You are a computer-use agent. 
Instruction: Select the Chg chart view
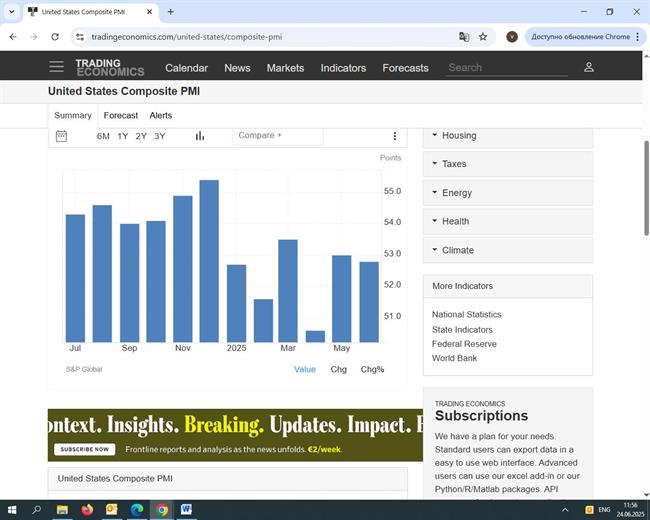[338, 369]
